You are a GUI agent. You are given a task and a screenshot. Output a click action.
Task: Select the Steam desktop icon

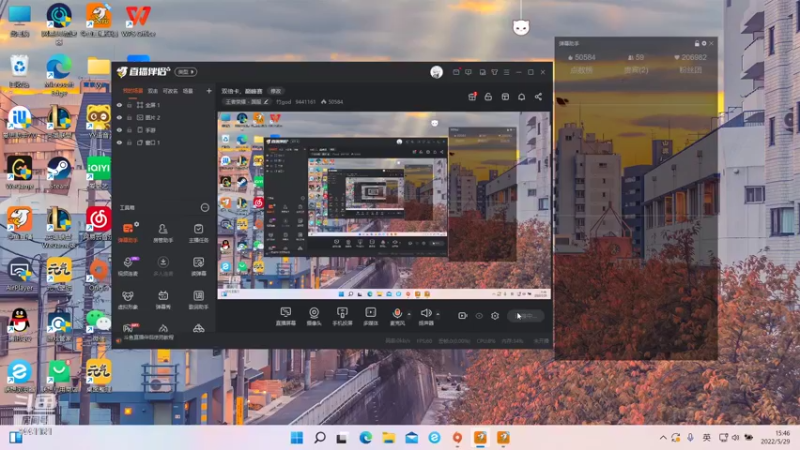(59, 173)
